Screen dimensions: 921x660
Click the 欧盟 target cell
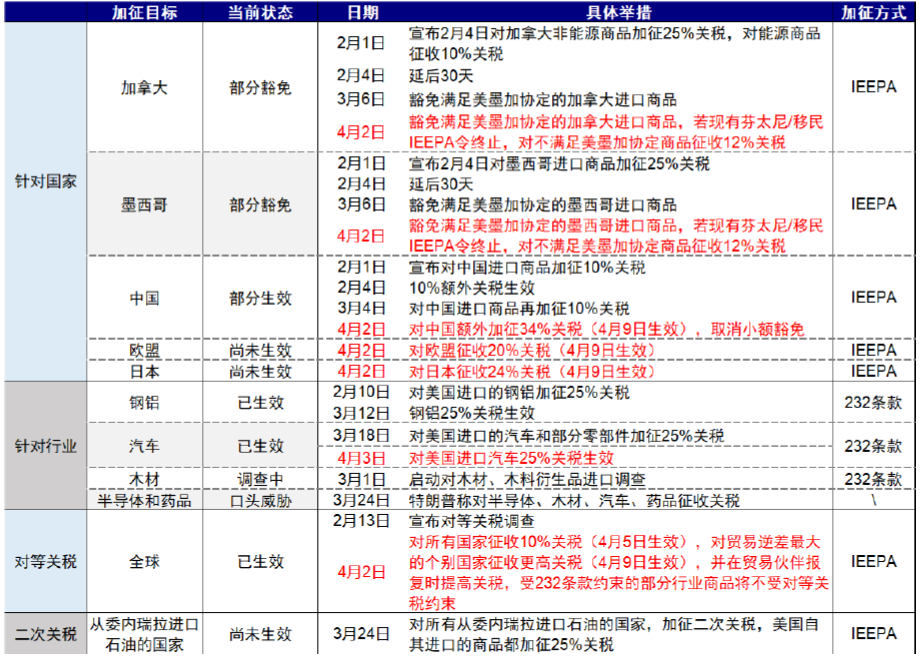(x=144, y=351)
